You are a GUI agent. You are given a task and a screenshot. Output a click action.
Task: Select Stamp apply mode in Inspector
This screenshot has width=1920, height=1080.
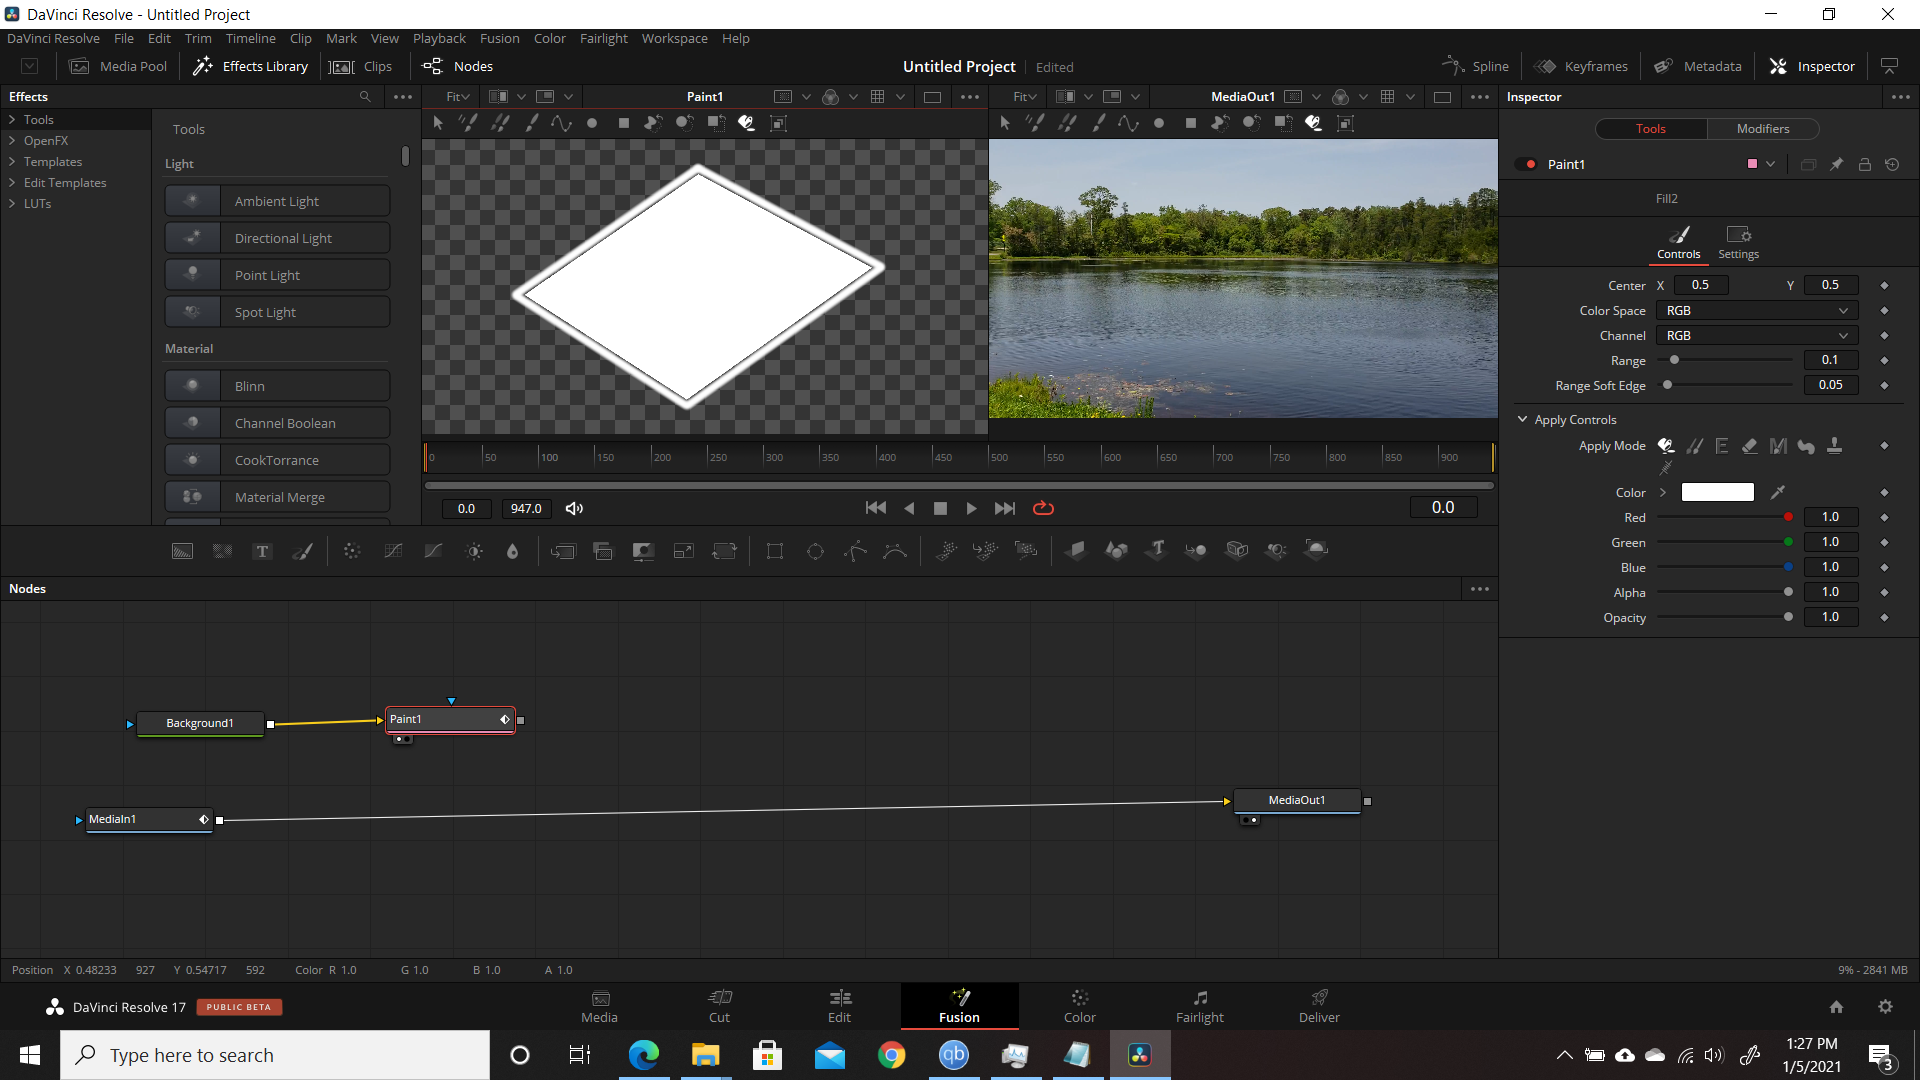click(1834, 446)
